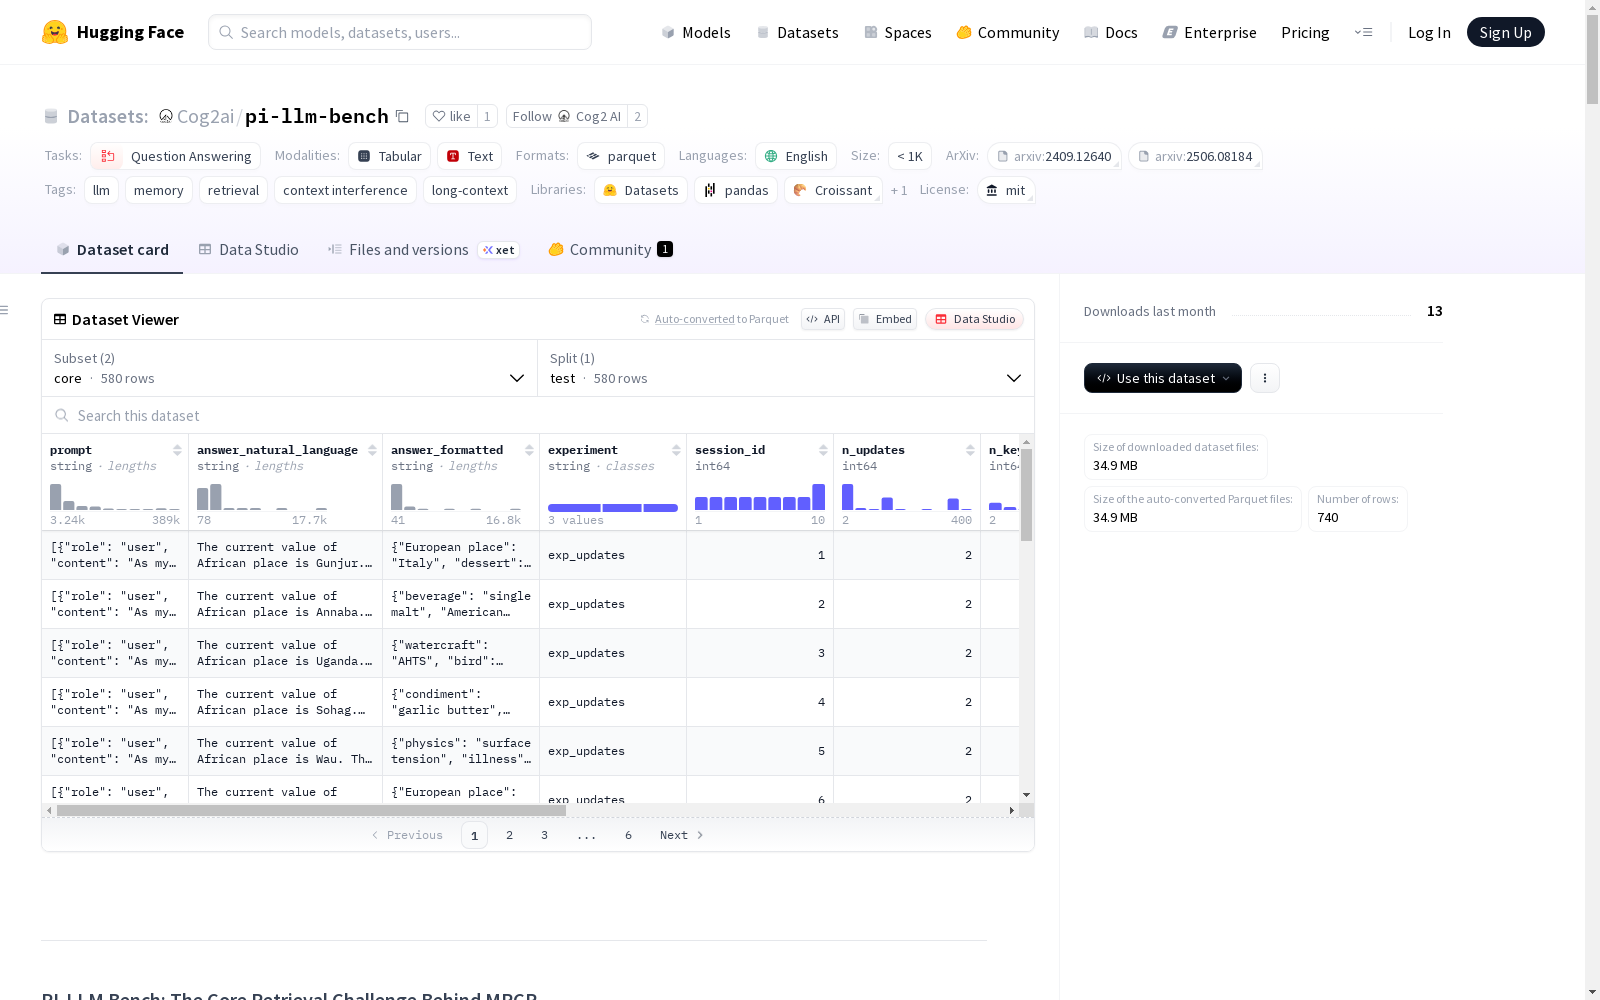The width and height of the screenshot is (1600, 1000).
Task: Click the English language tag
Action: pyautogui.click(x=796, y=156)
